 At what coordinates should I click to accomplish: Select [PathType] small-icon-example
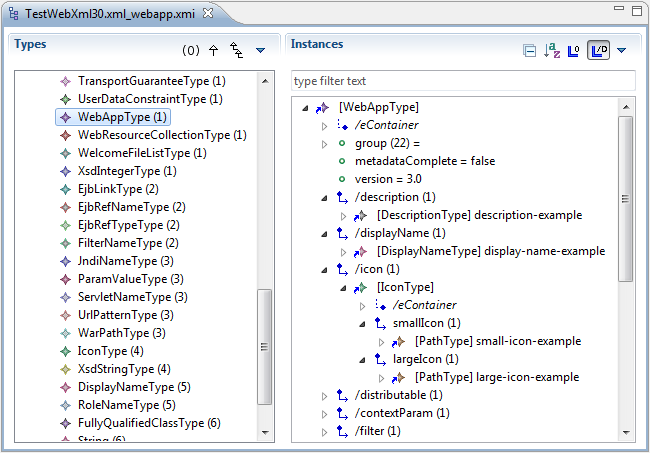pyautogui.click(x=498, y=341)
